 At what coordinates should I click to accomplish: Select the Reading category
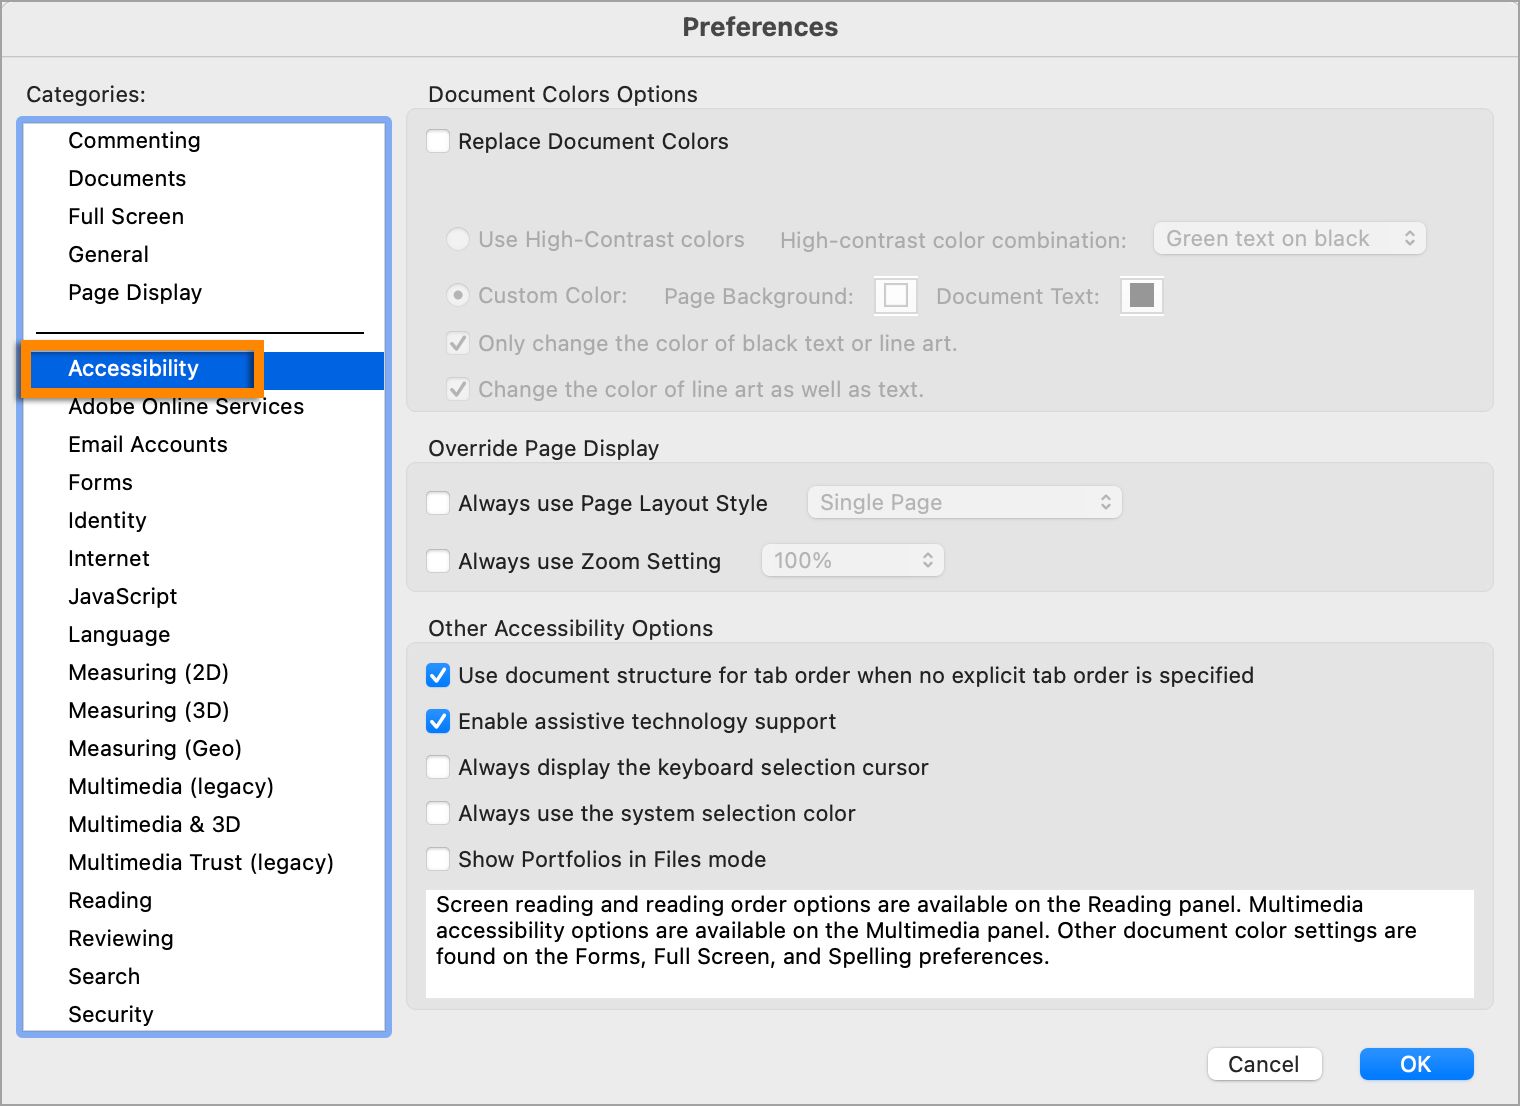click(x=110, y=900)
